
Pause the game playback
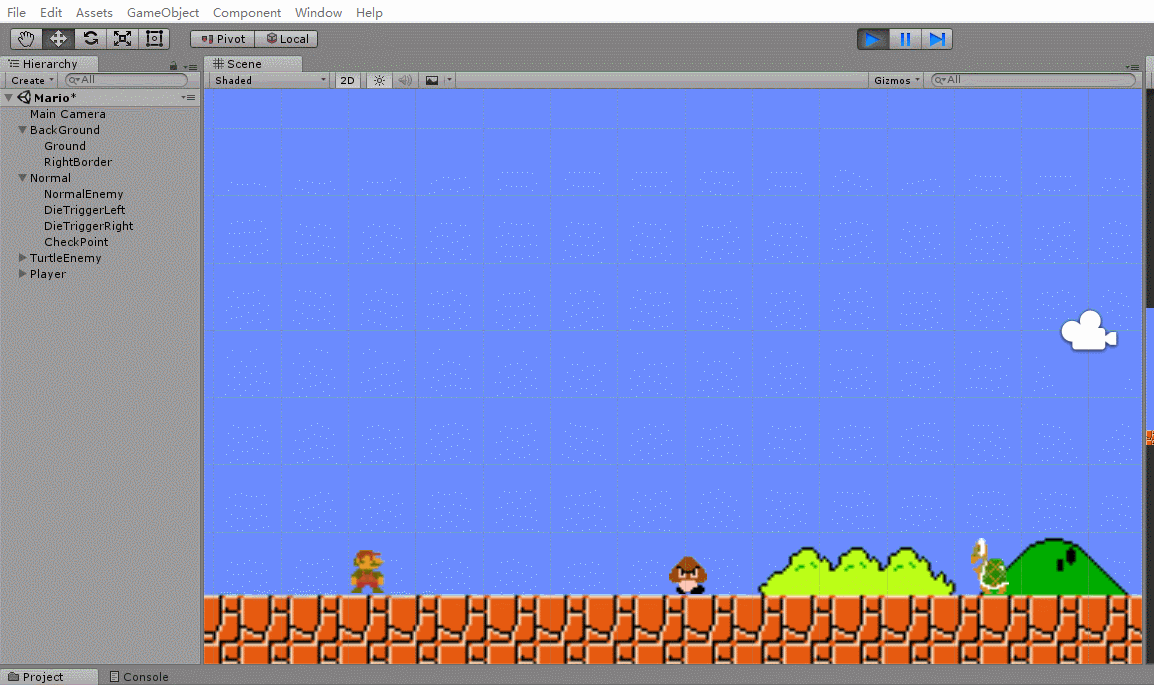coord(905,39)
